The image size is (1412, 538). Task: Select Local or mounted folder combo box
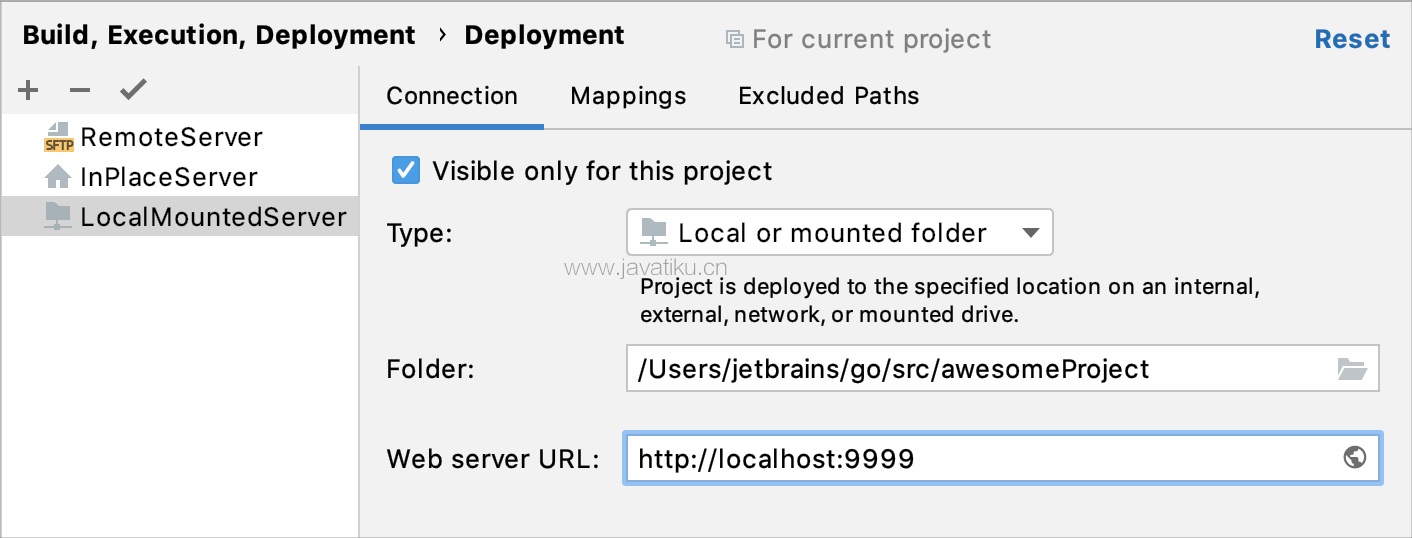click(x=839, y=232)
